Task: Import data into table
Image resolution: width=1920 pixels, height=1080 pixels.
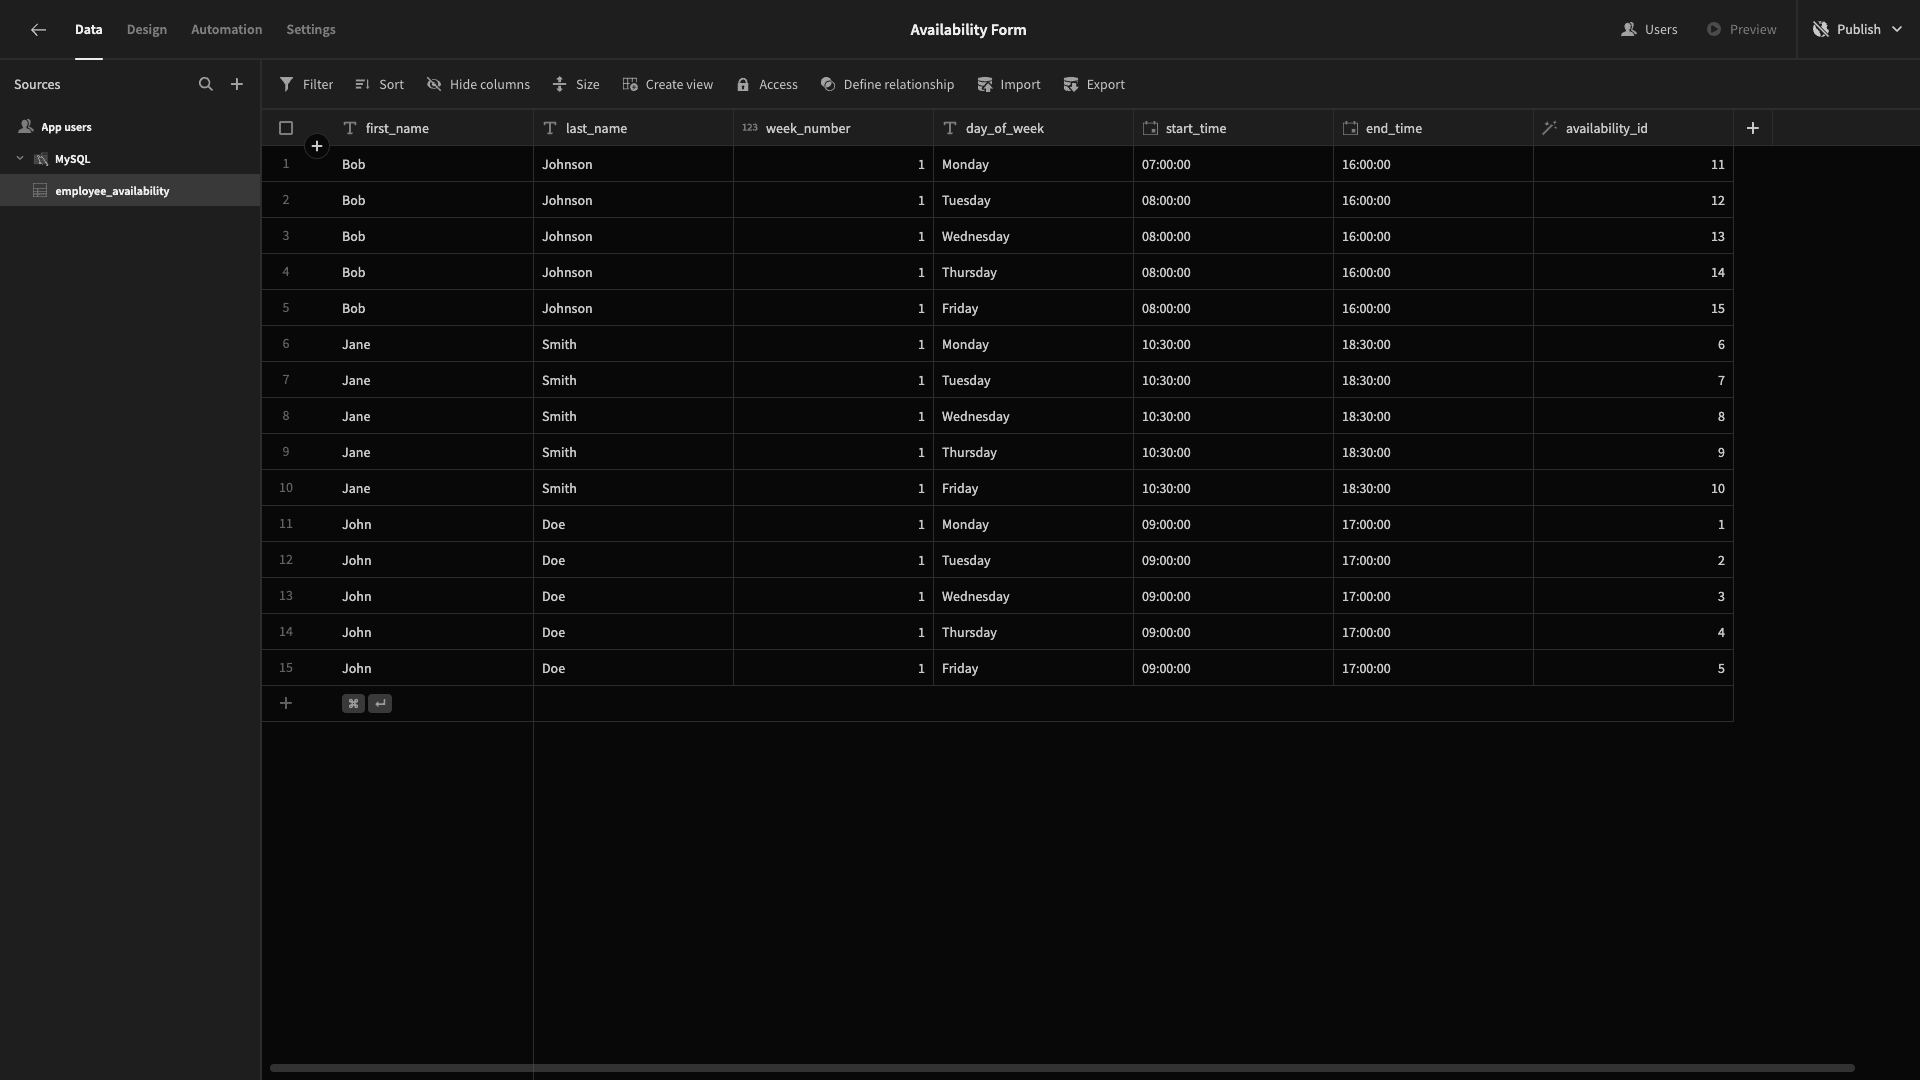Action: pos(1008,85)
